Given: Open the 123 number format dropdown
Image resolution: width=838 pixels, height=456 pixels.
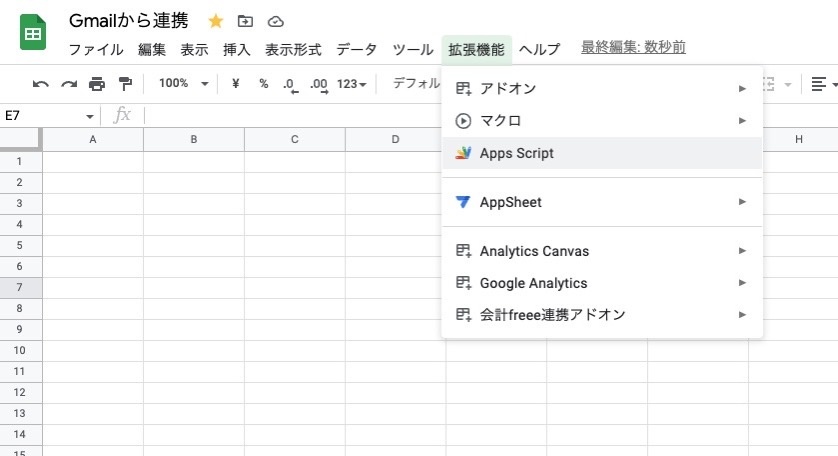Looking at the screenshot, I should [352, 84].
